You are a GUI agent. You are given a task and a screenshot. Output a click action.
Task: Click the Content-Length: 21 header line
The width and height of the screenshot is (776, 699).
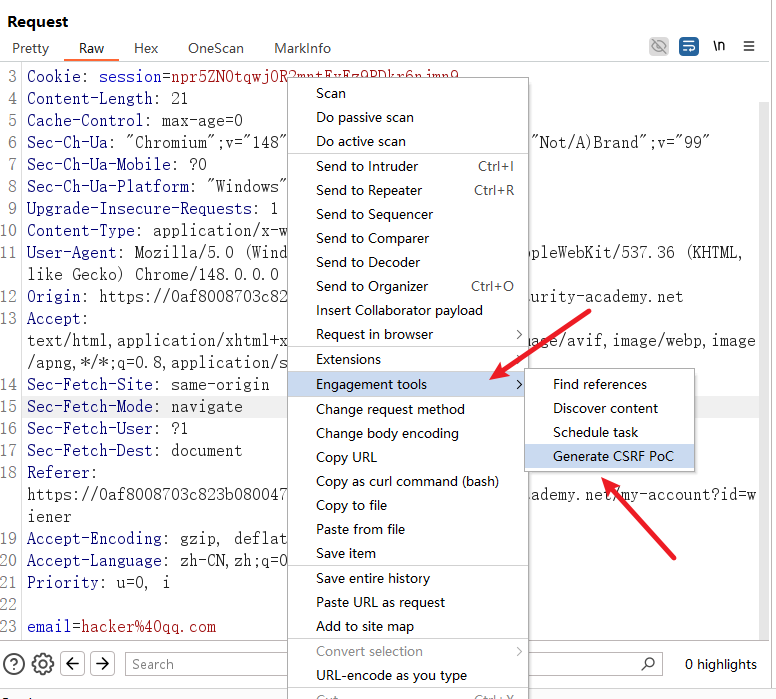pos(107,99)
